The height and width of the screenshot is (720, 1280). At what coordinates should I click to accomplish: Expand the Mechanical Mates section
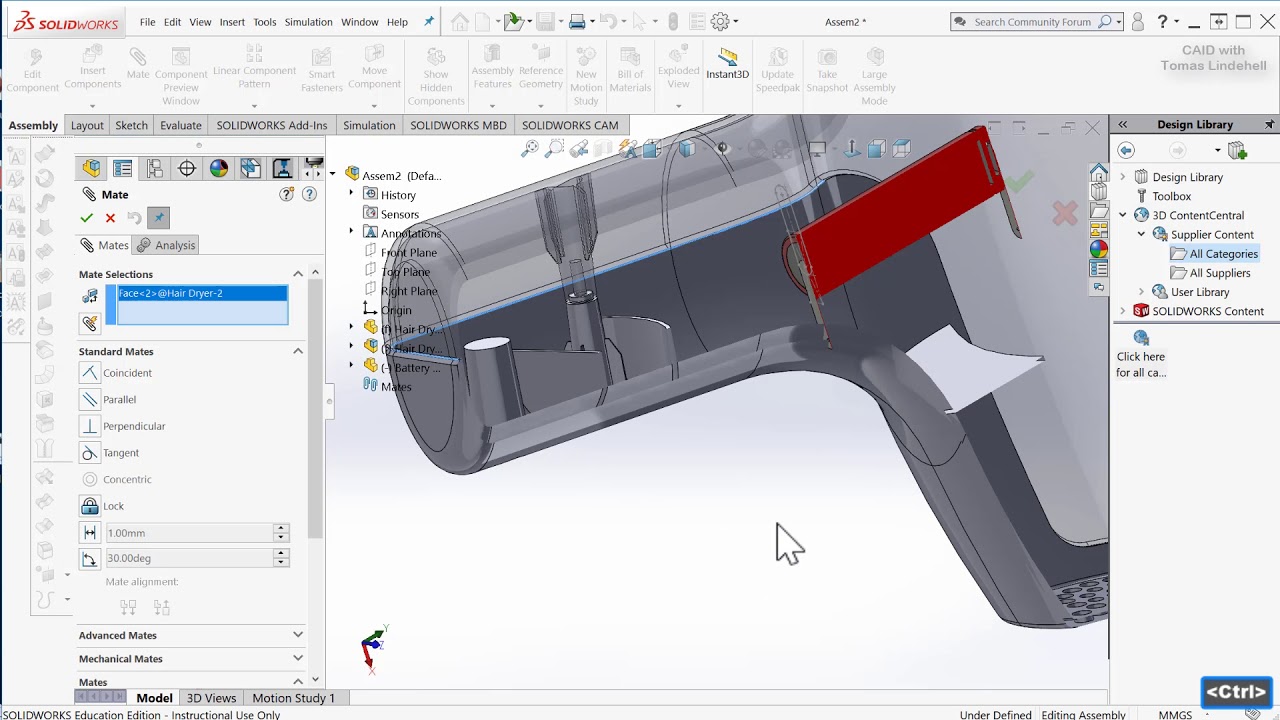click(298, 658)
